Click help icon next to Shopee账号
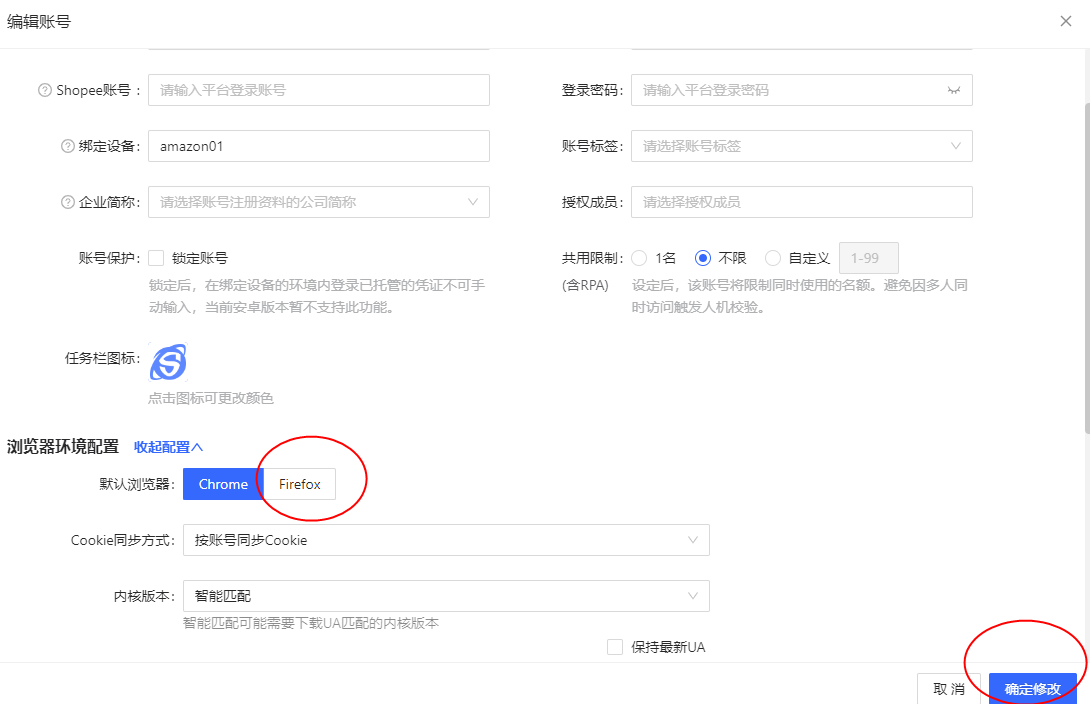The height and width of the screenshot is (704, 1090). point(44,90)
